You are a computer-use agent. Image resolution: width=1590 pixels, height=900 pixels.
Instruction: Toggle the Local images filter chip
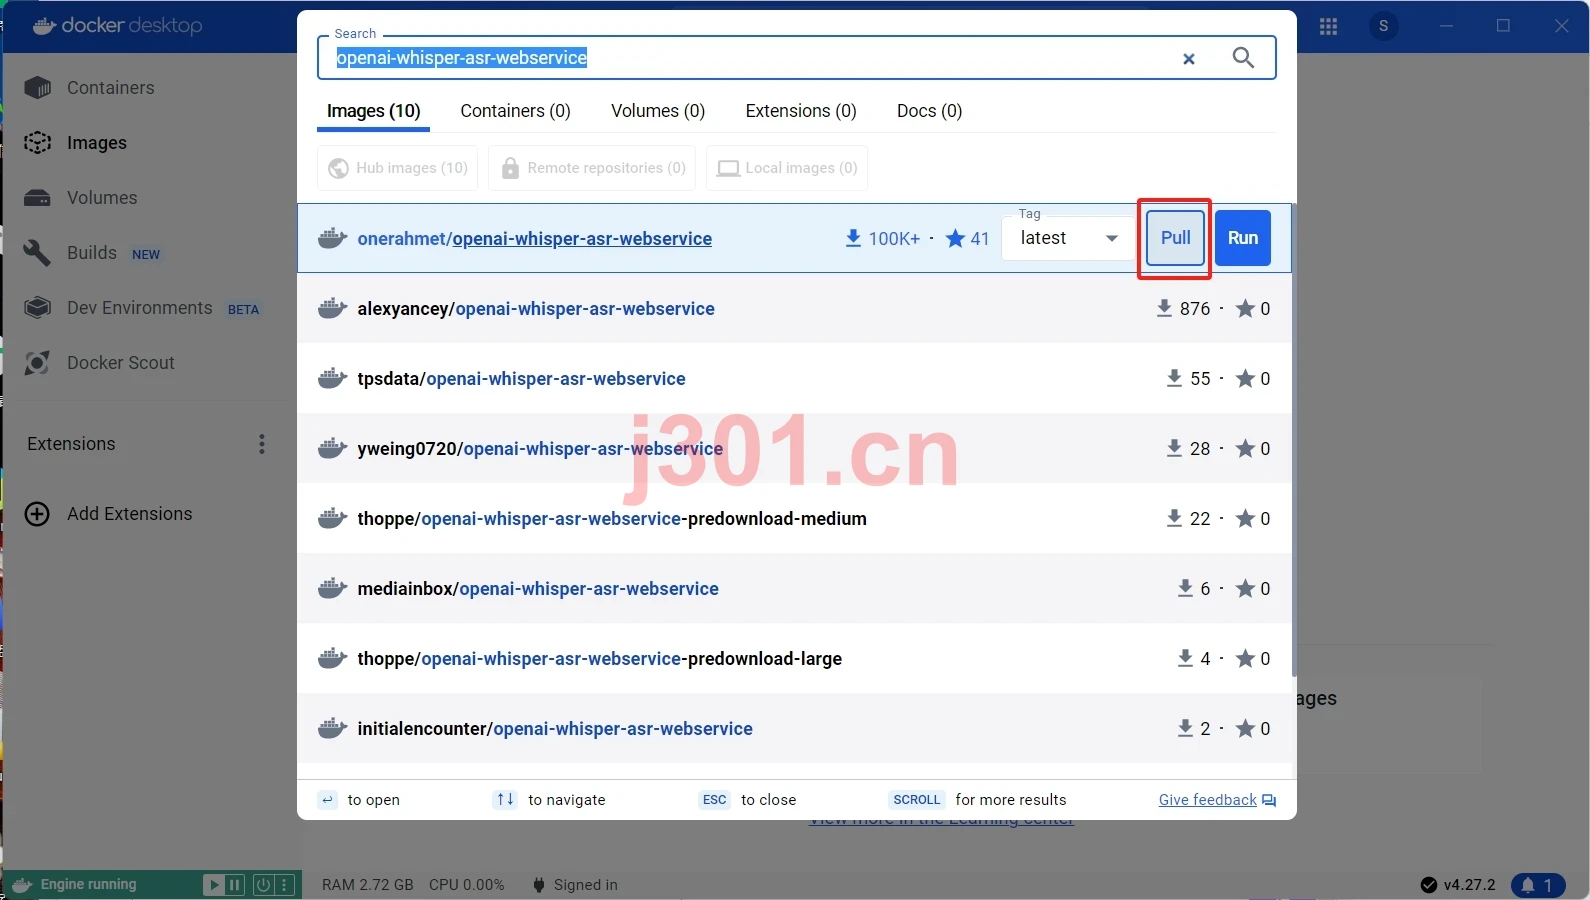[x=787, y=168]
